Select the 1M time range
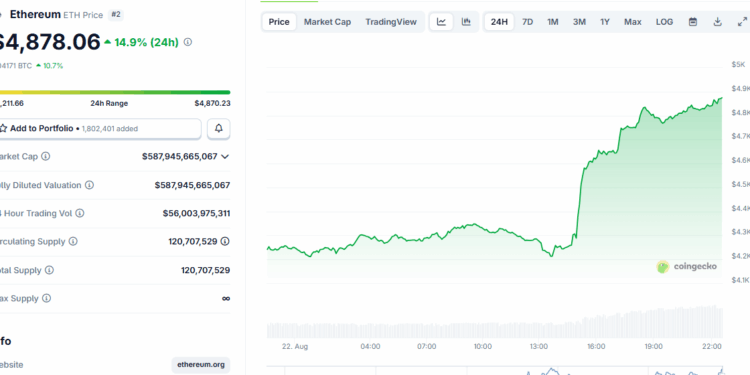 pos(552,22)
